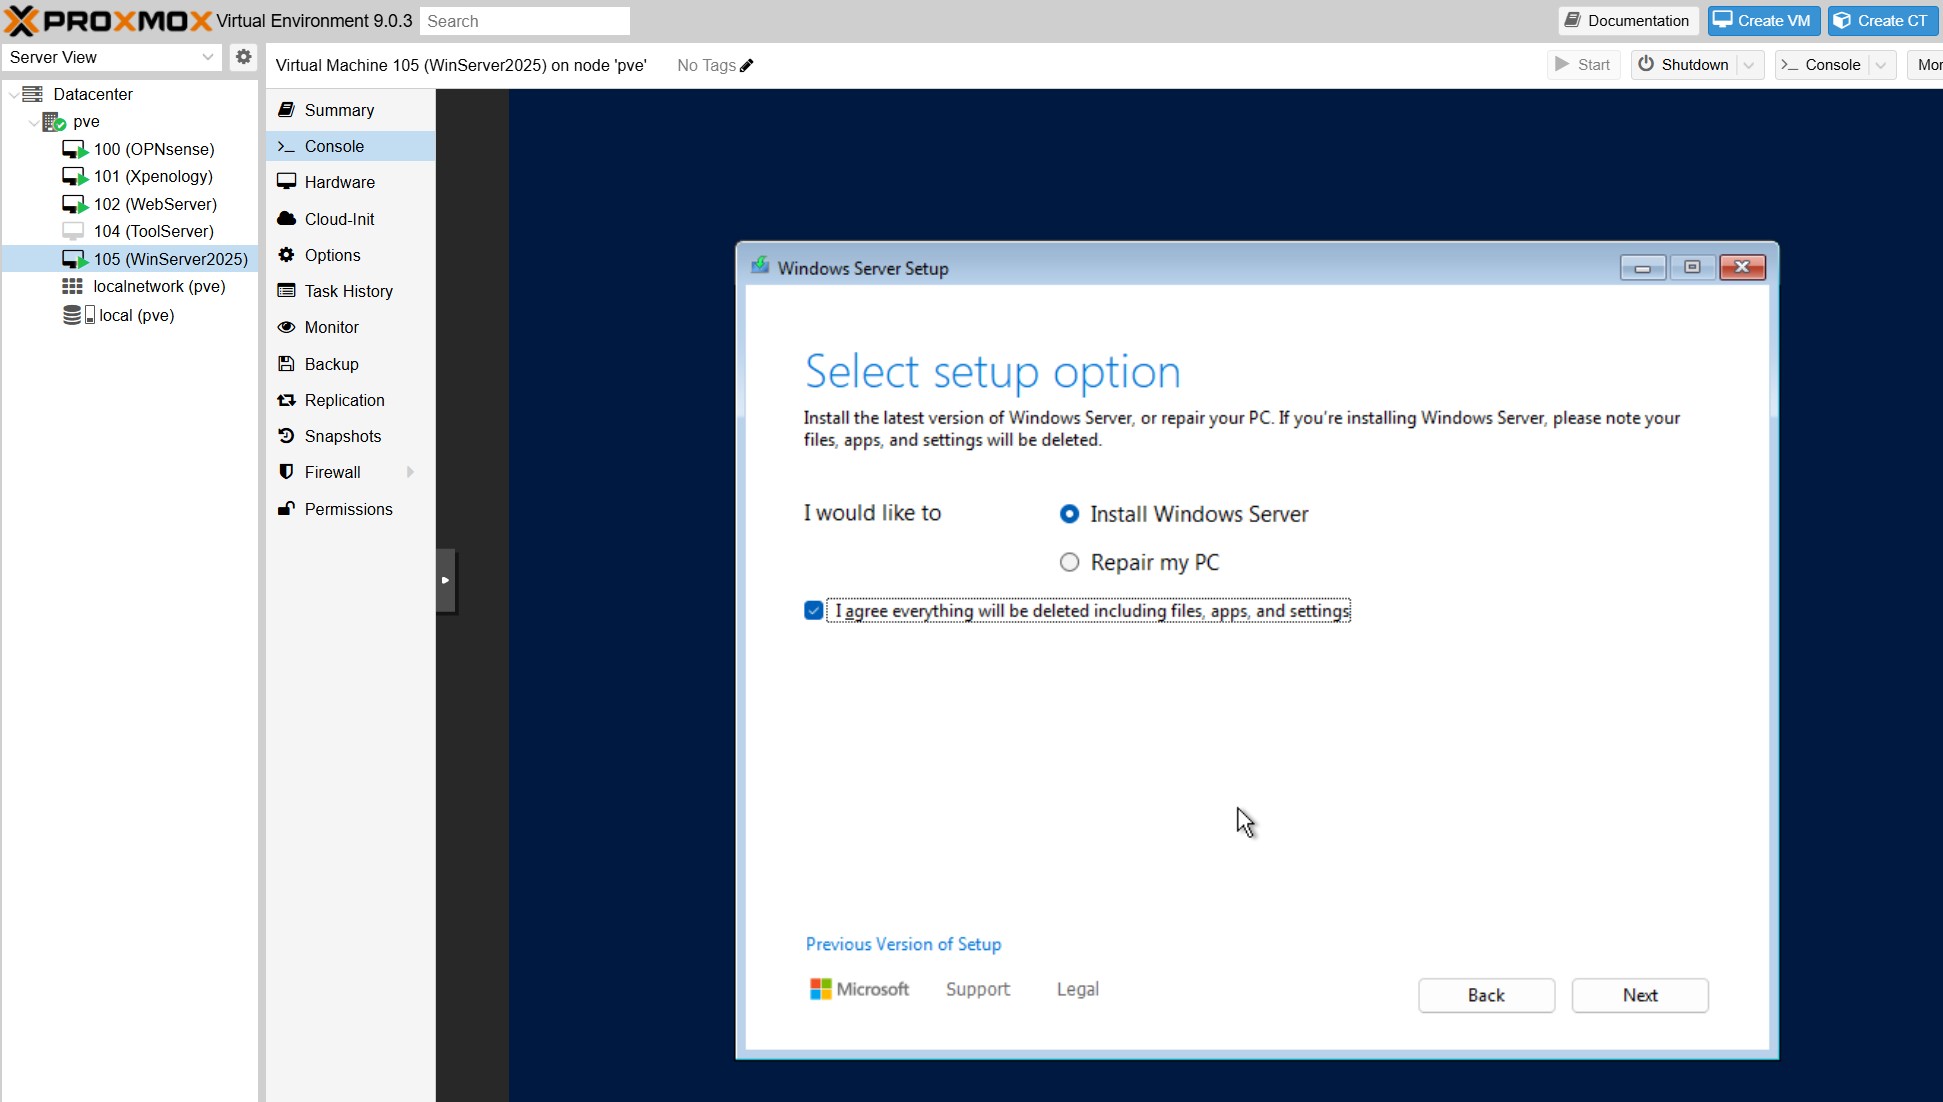The image size is (1943, 1102).
Task: Expand the Firewall submenu arrow
Action: [x=410, y=472]
